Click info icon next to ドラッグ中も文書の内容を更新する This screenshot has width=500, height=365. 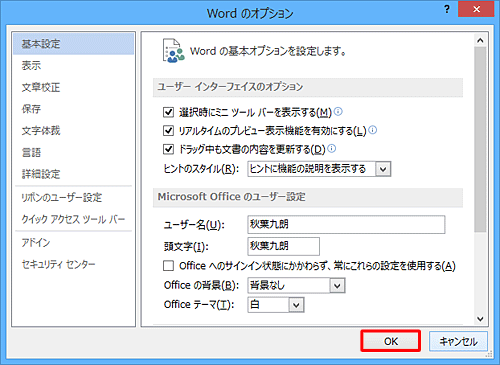pyautogui.click(x=332, y=149)
